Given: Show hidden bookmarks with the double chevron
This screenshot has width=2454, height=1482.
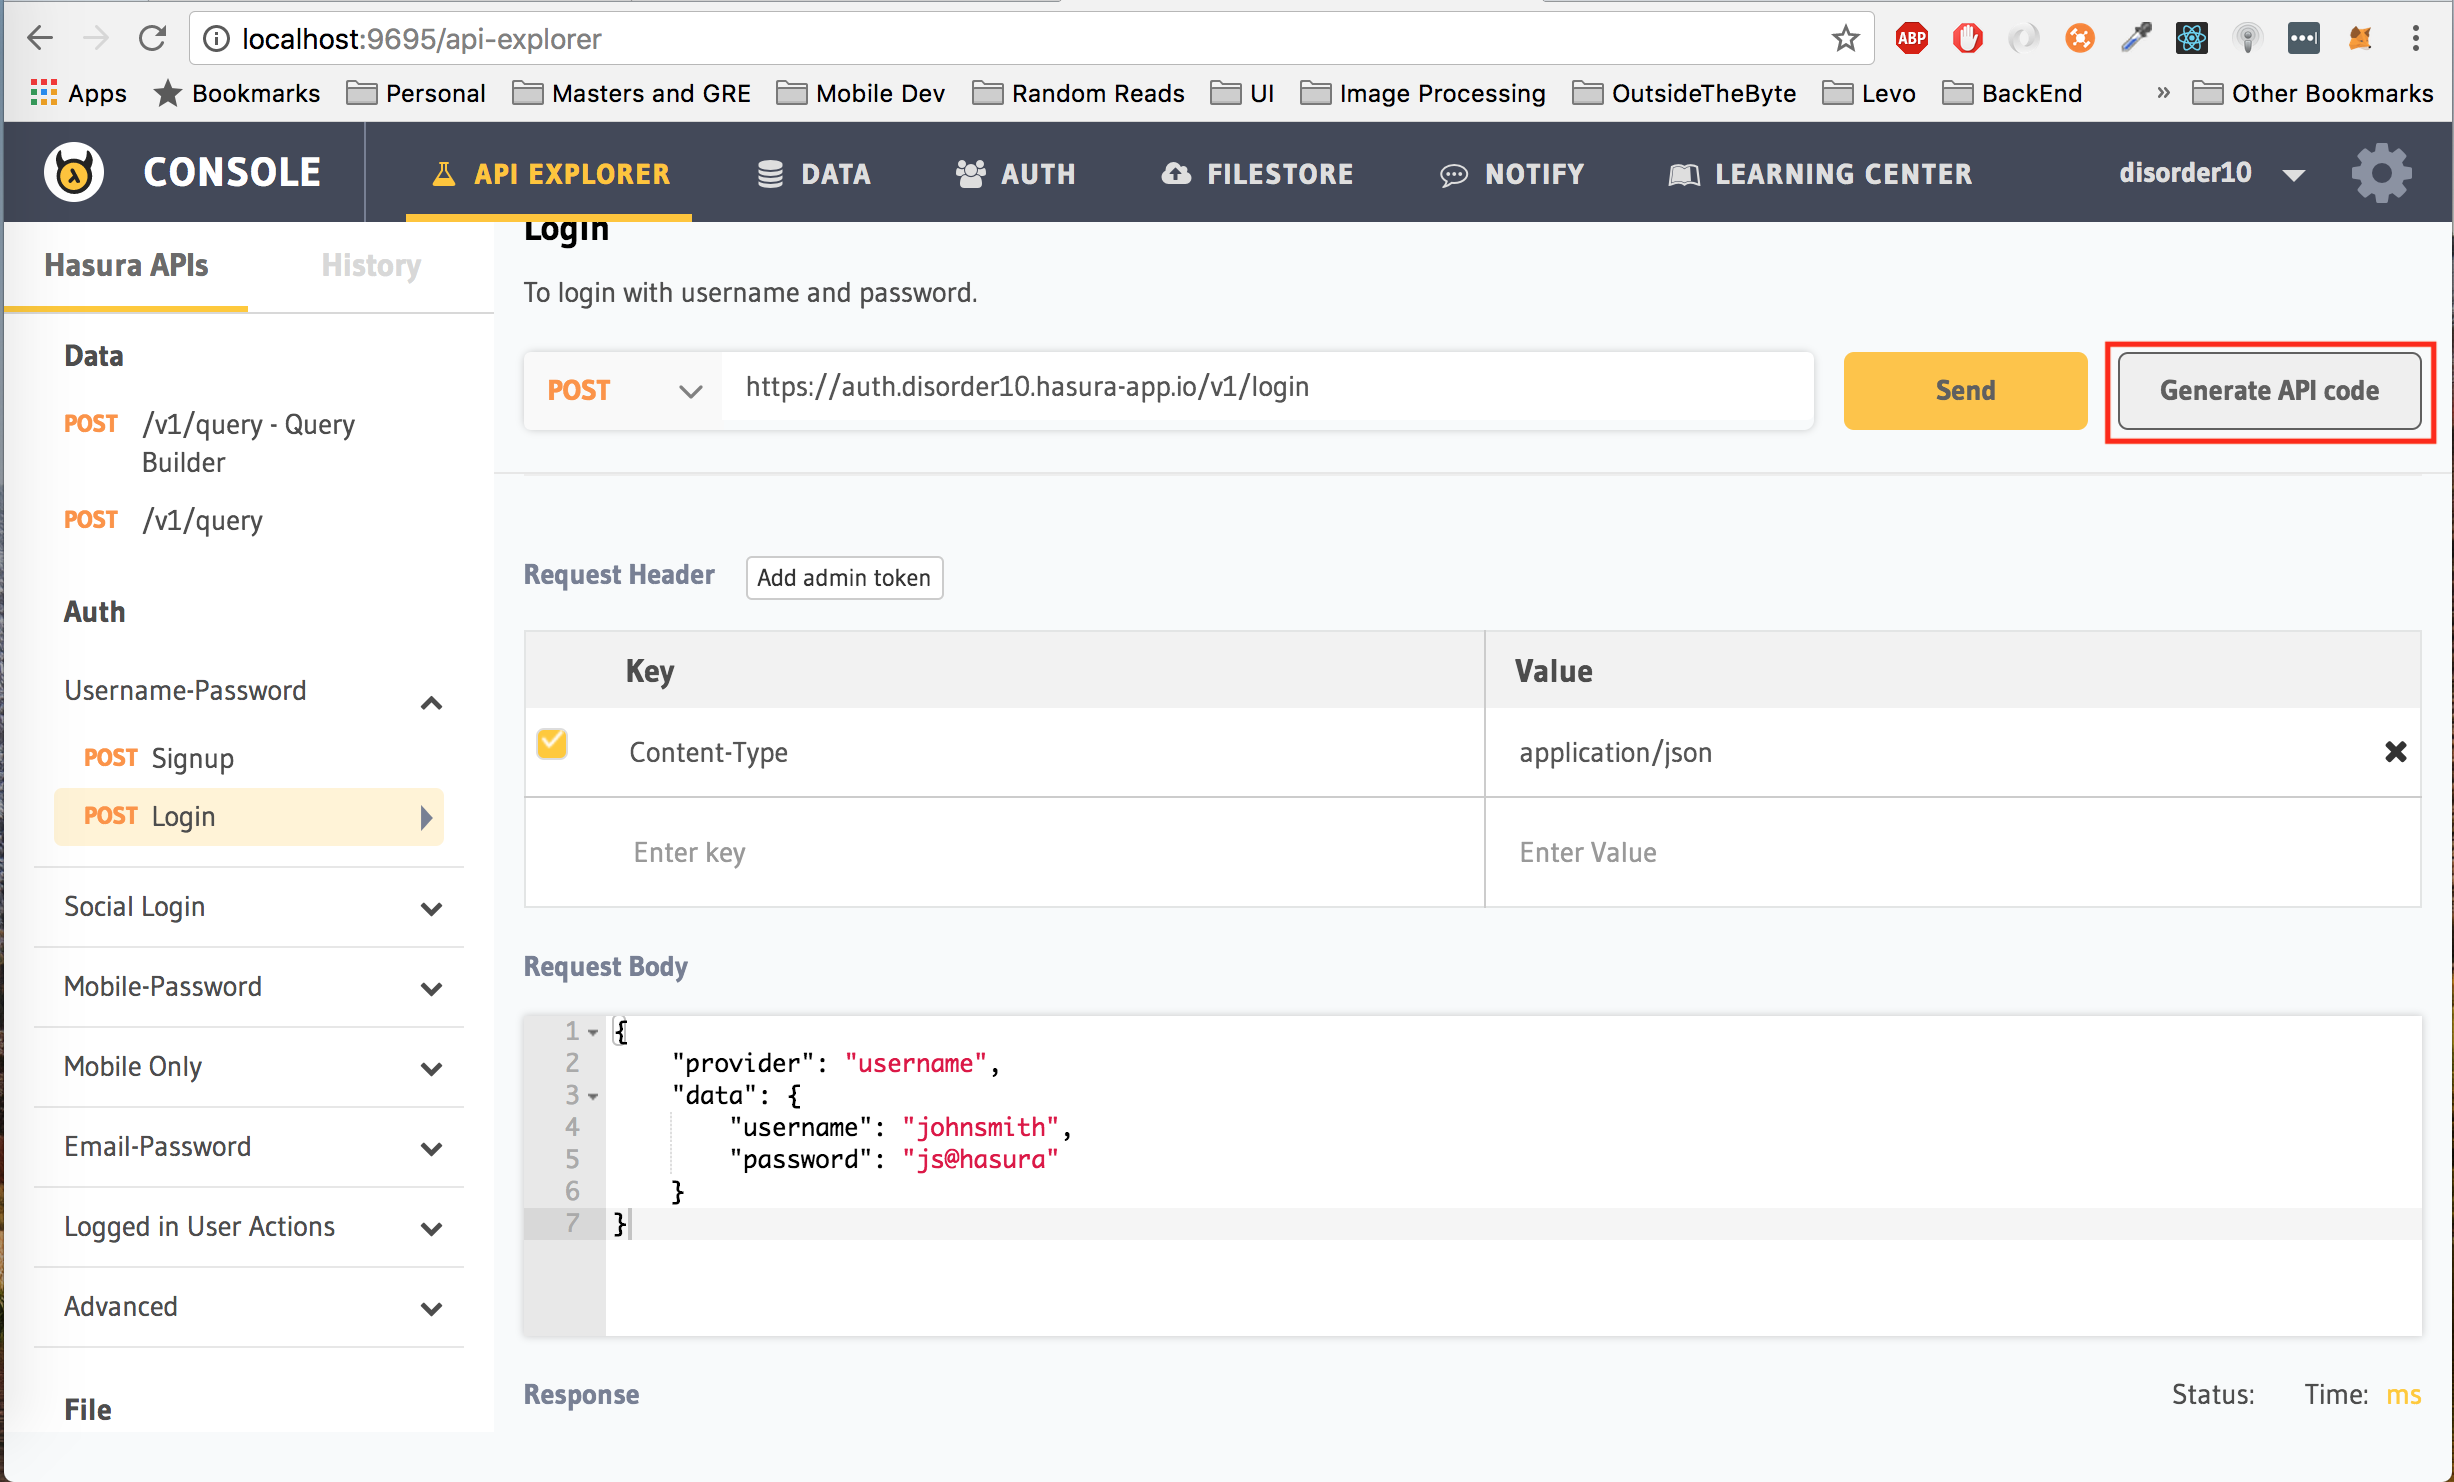Looking at the screenshot, I should tap(2163, 93).
